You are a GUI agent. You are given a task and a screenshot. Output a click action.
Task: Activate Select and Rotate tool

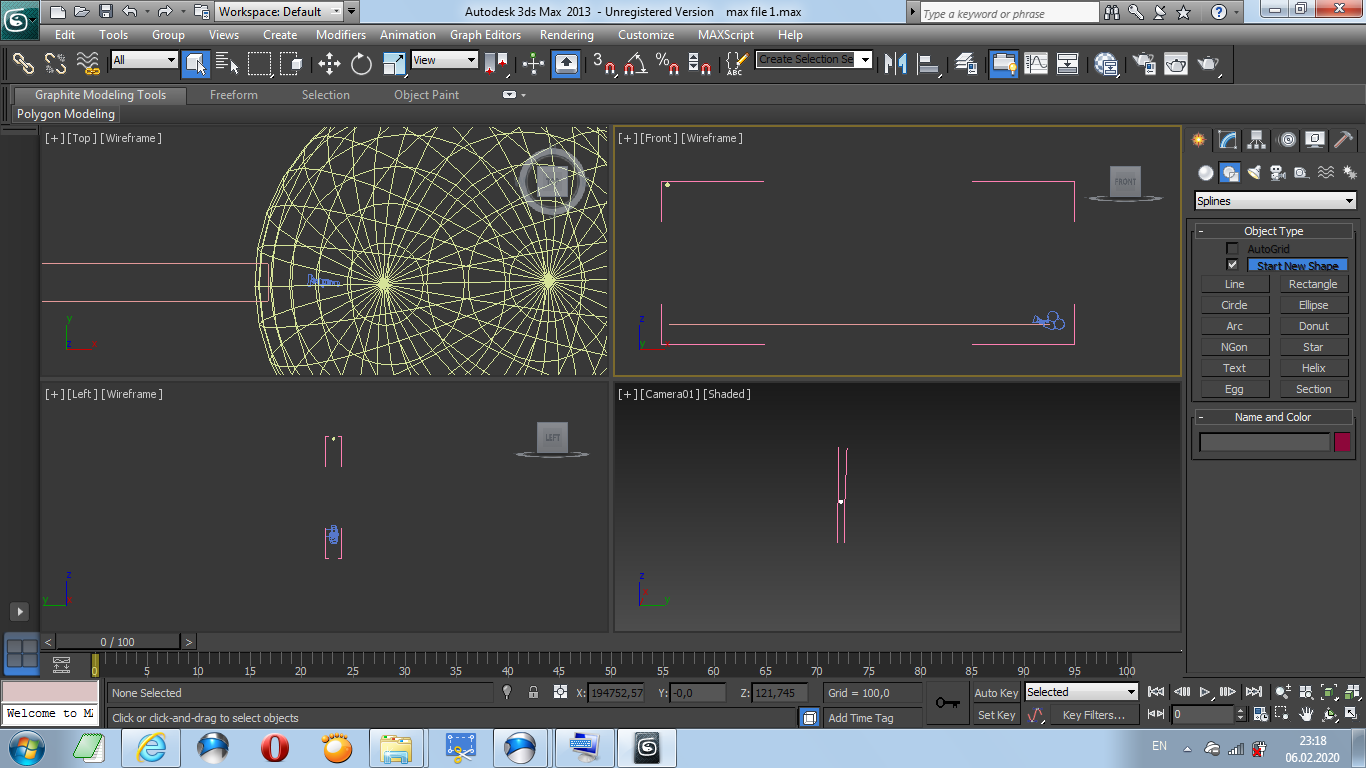(361, 64)
